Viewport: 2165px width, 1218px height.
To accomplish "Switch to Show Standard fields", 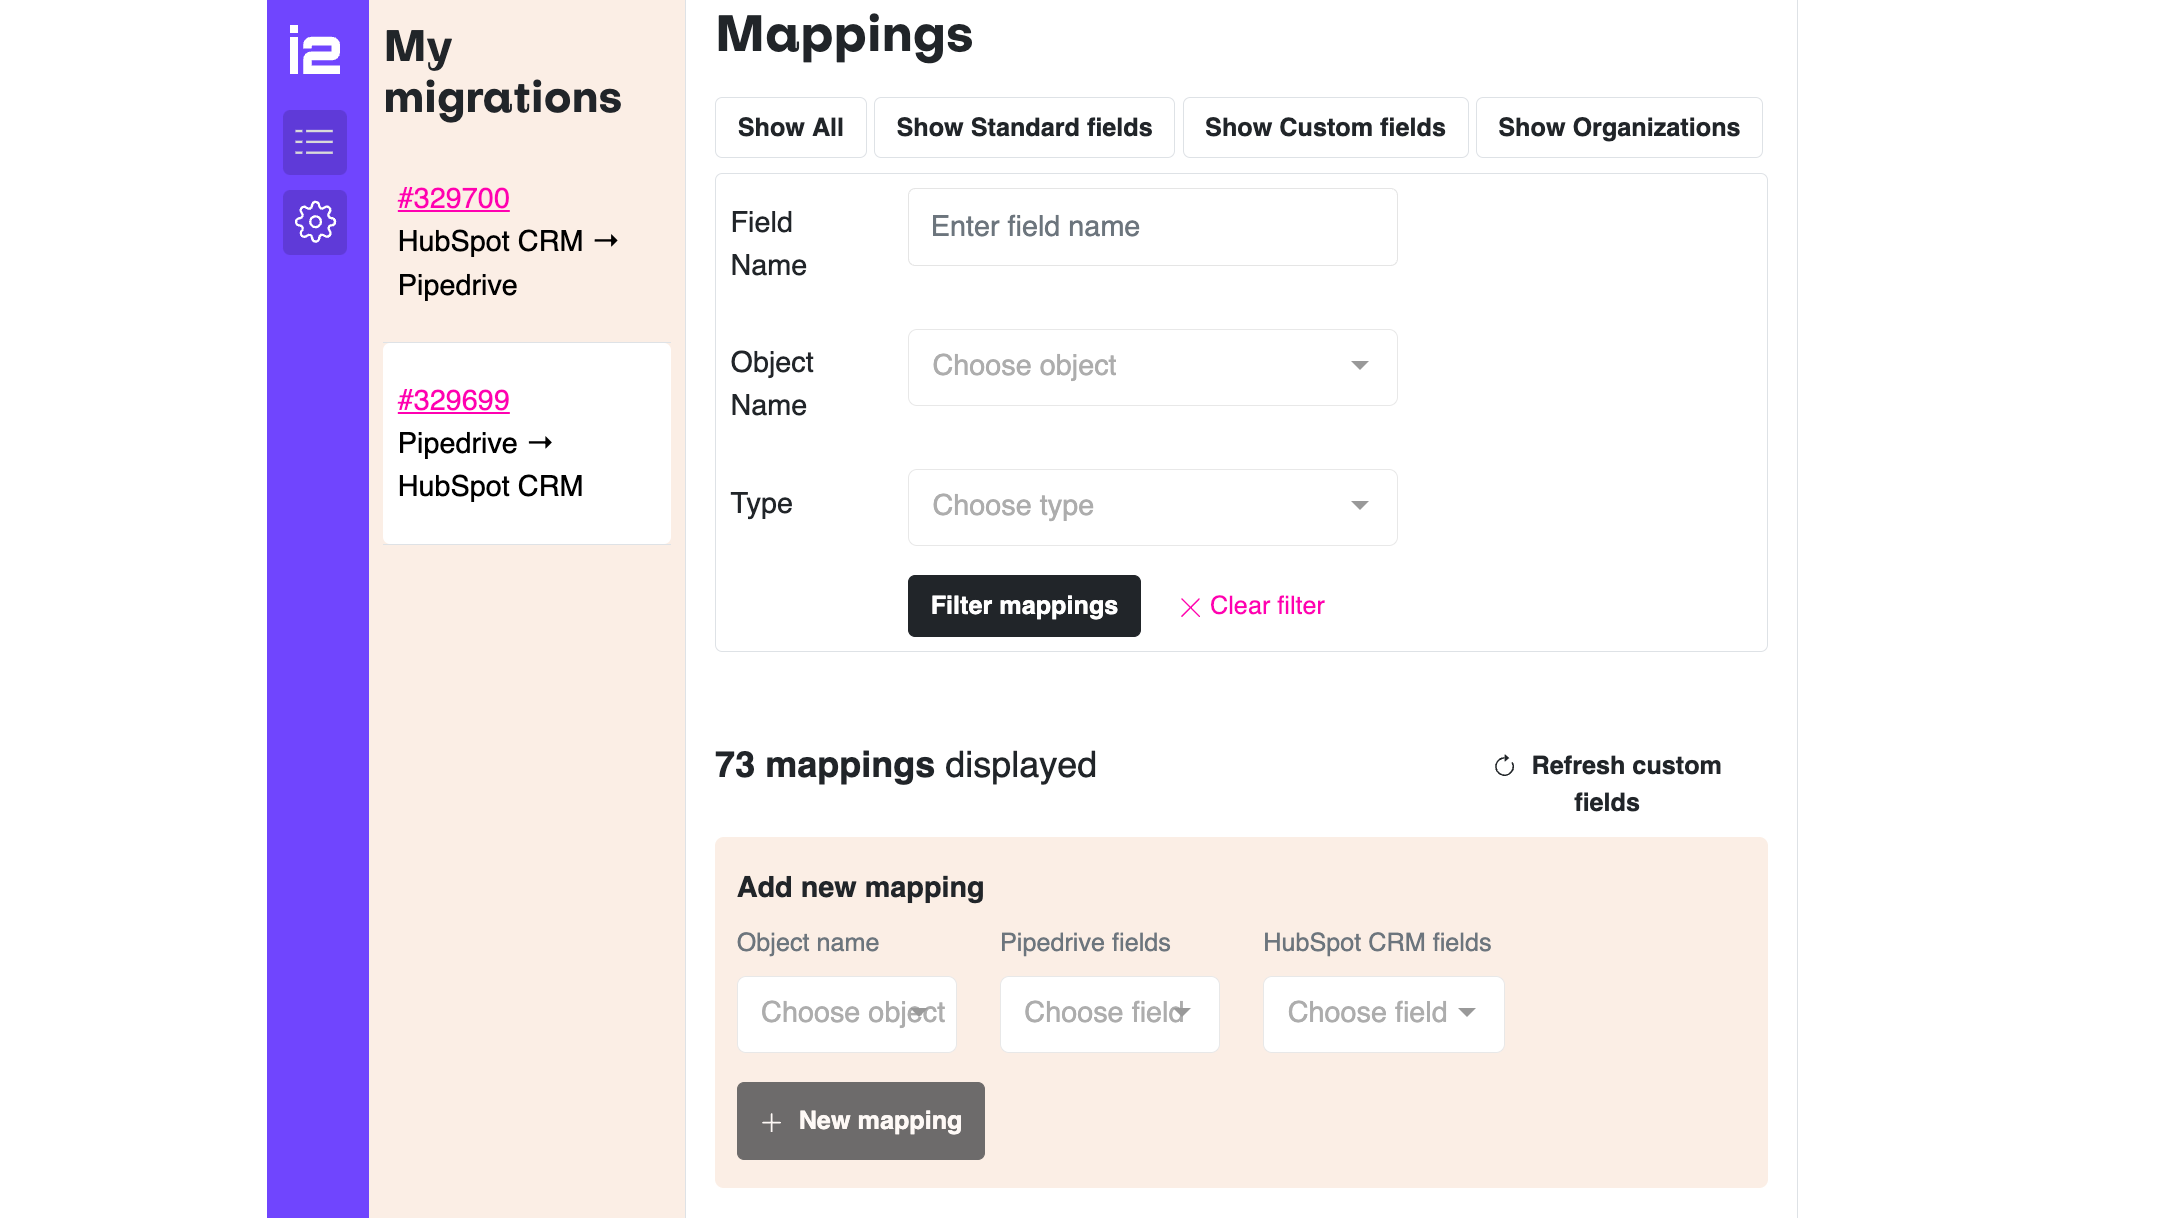I will (x=1024, y=128).
